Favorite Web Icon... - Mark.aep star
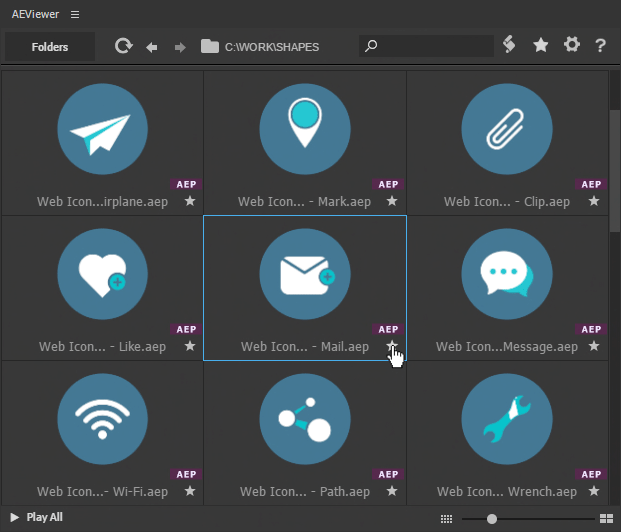Image resolution: width=621 pixels, height=532 pixels. coord(392,201)
